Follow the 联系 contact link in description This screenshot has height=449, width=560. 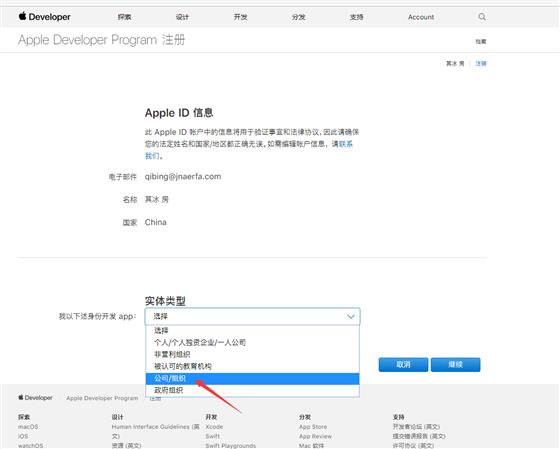346,144
